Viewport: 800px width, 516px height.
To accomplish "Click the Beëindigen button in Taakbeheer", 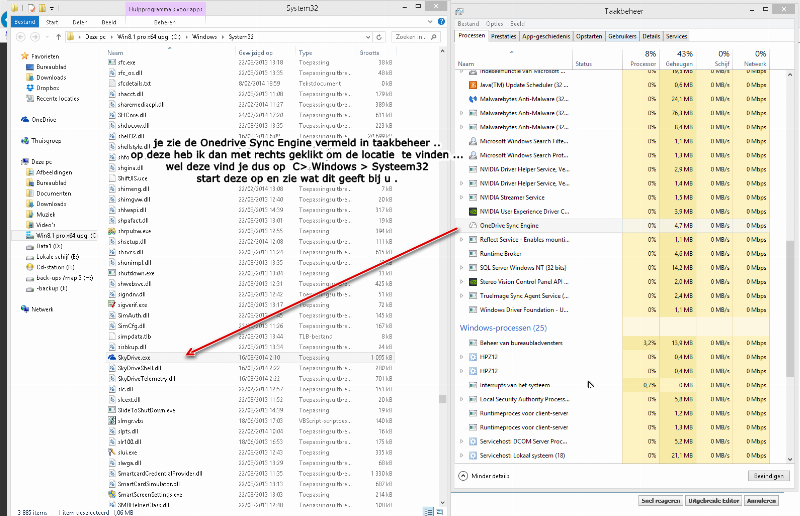I will coord(768,476).
